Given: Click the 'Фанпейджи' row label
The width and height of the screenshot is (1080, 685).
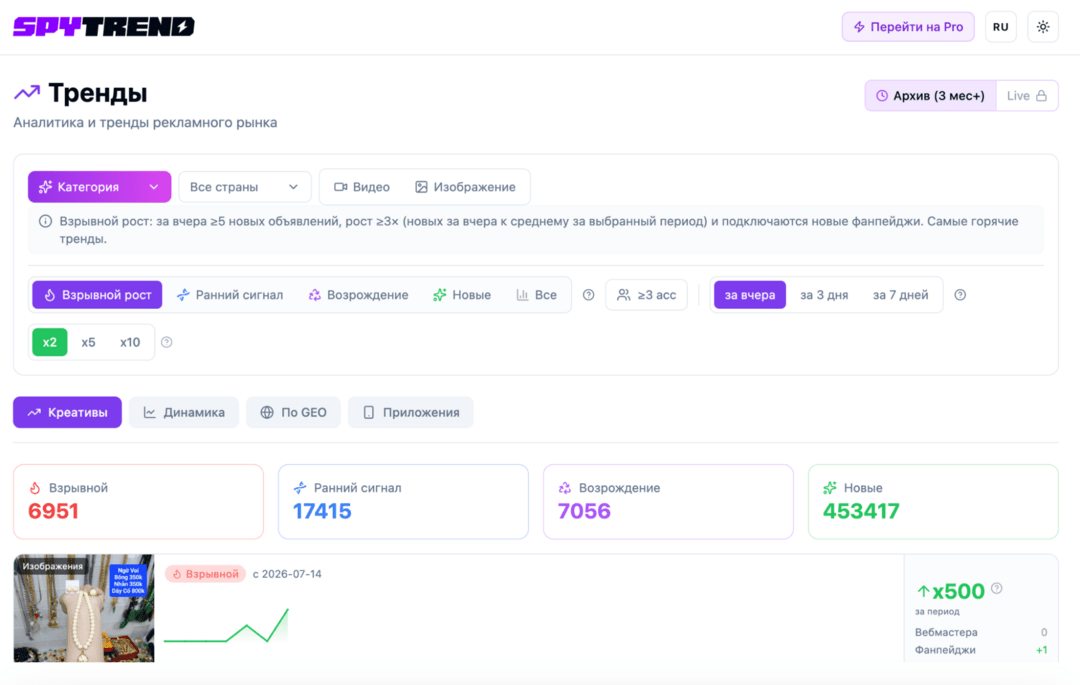Looking at the screenshot, I should (x=945, y=650).
